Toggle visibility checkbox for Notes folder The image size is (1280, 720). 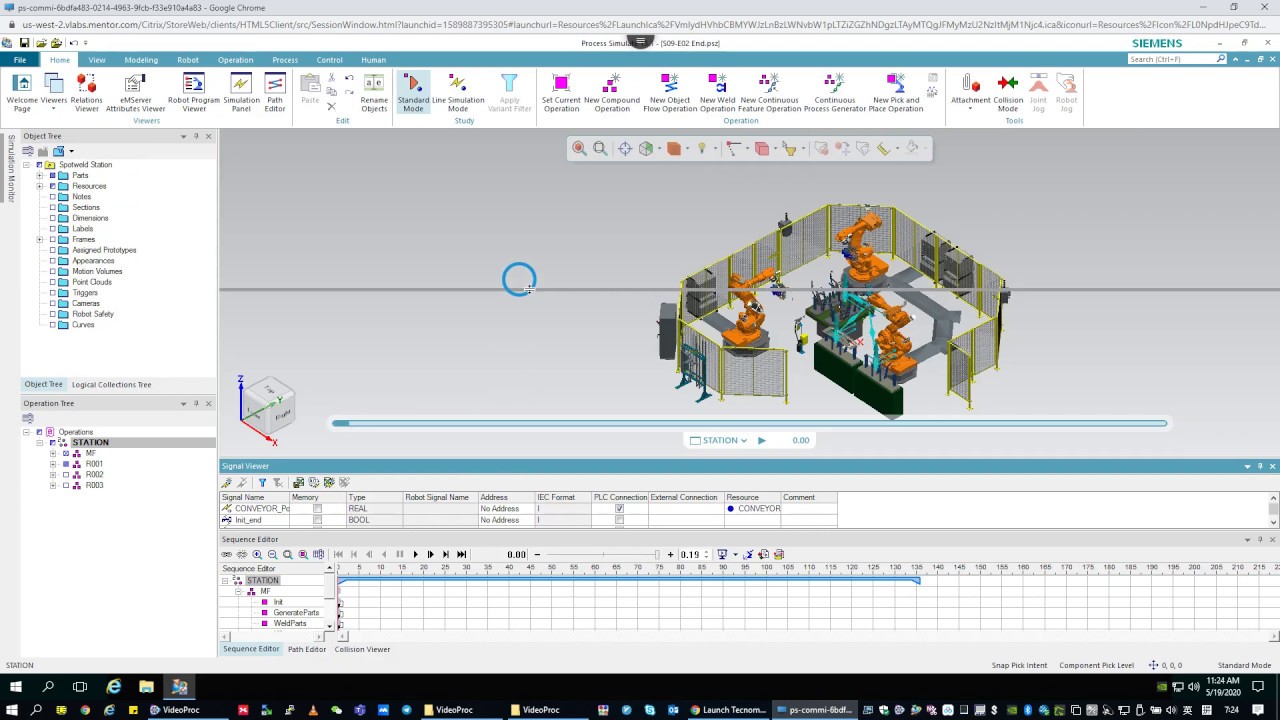coord(53,197)
